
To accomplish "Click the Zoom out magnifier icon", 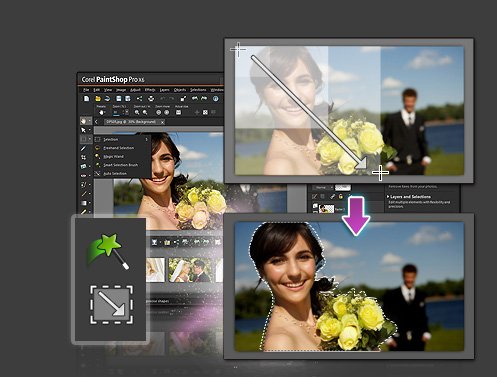I will 137,113.
